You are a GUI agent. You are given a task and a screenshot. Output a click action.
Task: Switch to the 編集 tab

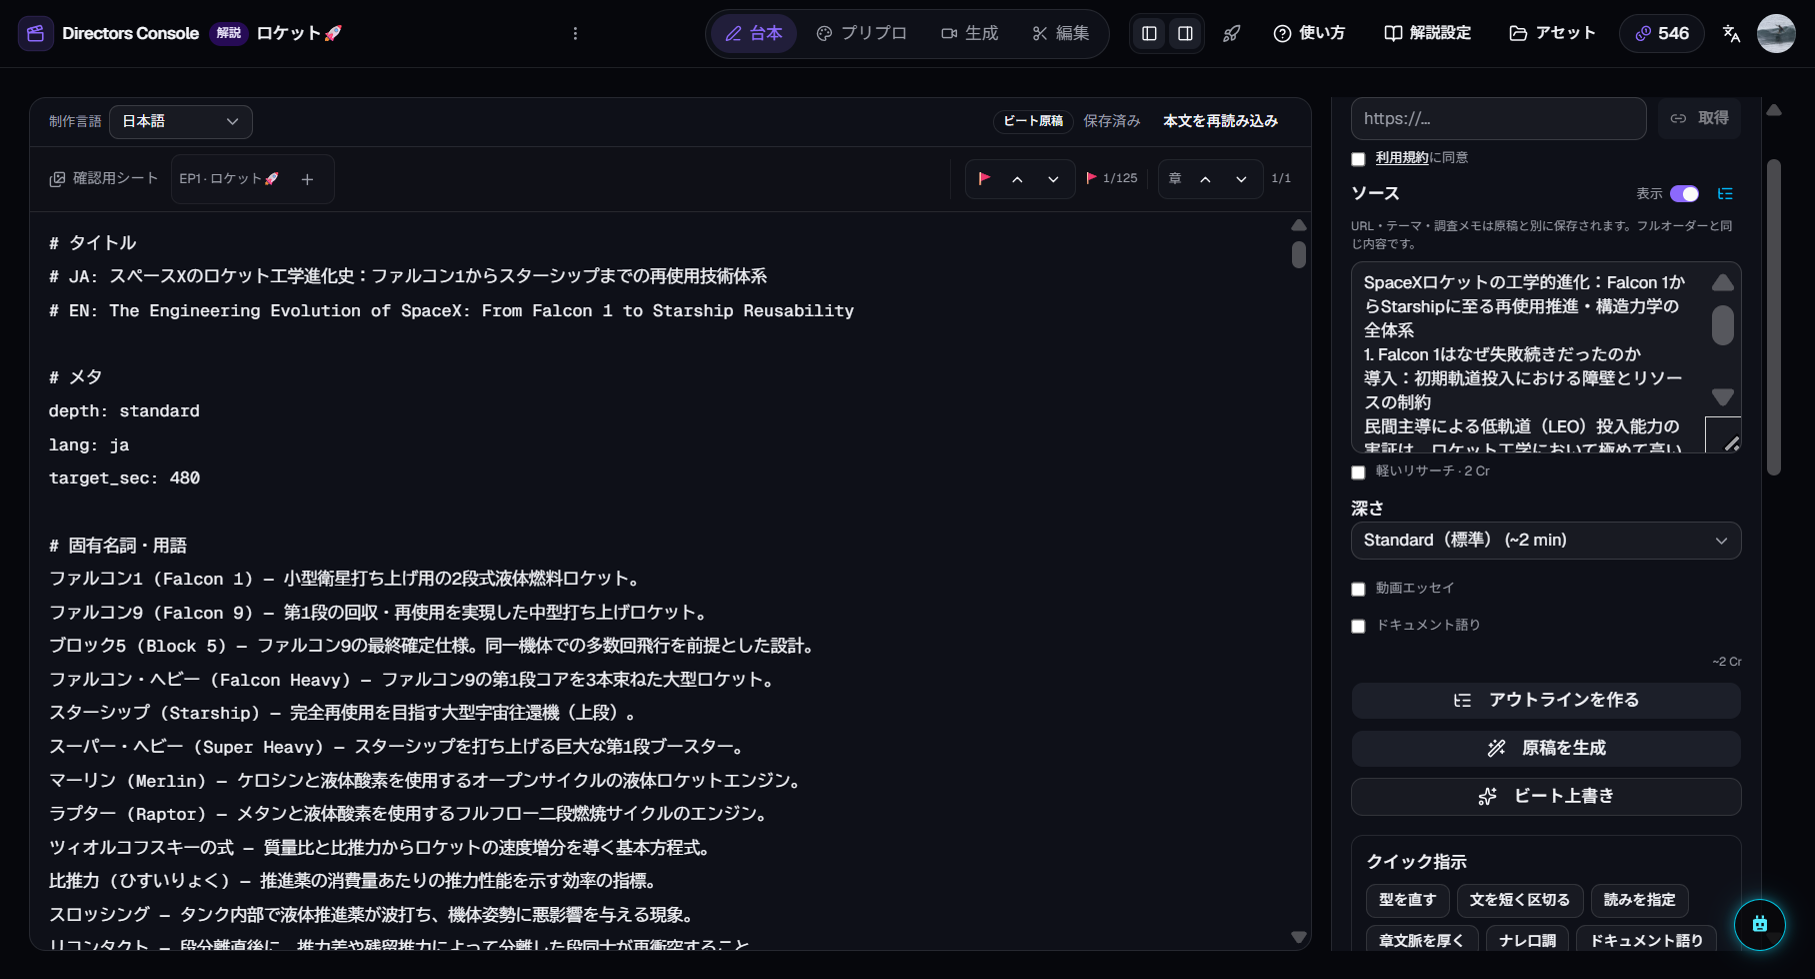(x=1061, y=33)
